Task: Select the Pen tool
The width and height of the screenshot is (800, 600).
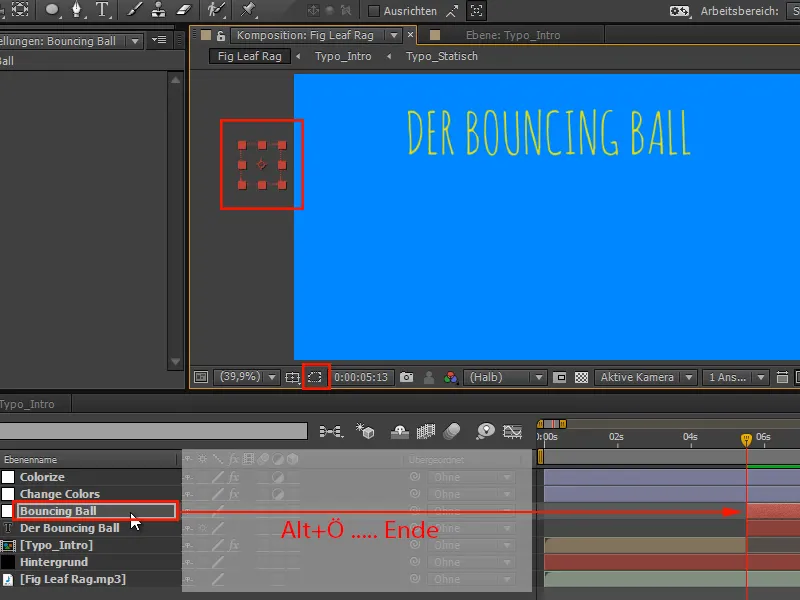Action: pyautogui.click(x=78, y=10)
